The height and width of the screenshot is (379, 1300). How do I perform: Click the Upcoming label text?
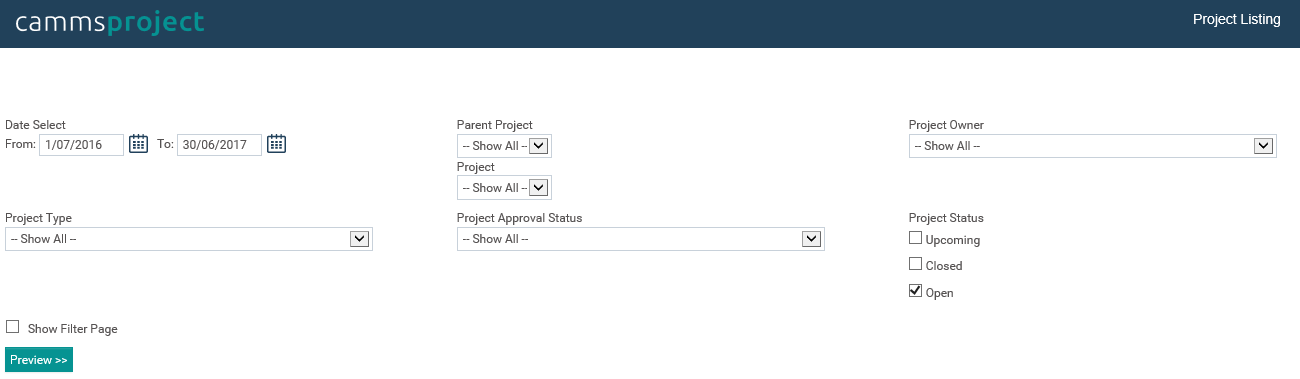(x=953, y=240)
